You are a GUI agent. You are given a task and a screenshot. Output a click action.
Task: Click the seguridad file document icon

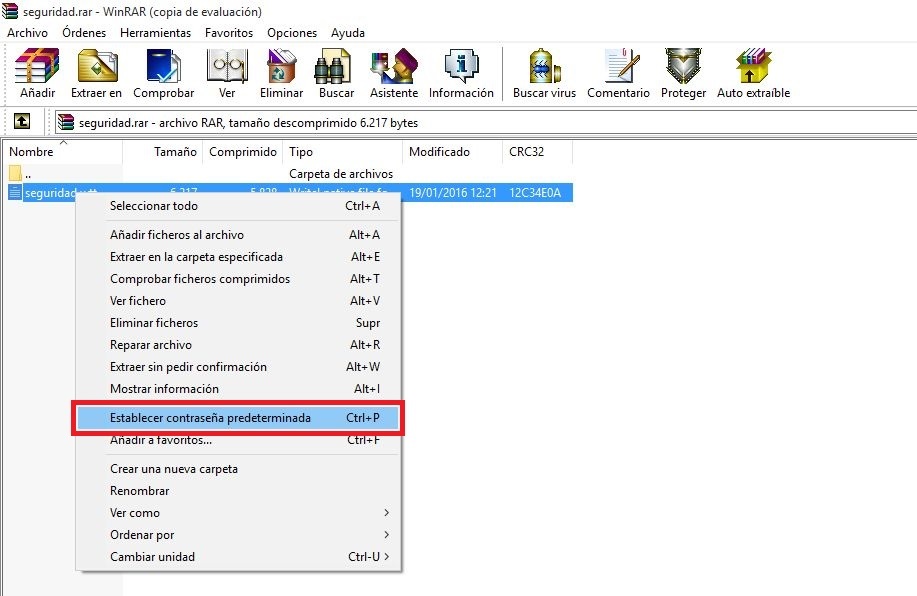15,192
